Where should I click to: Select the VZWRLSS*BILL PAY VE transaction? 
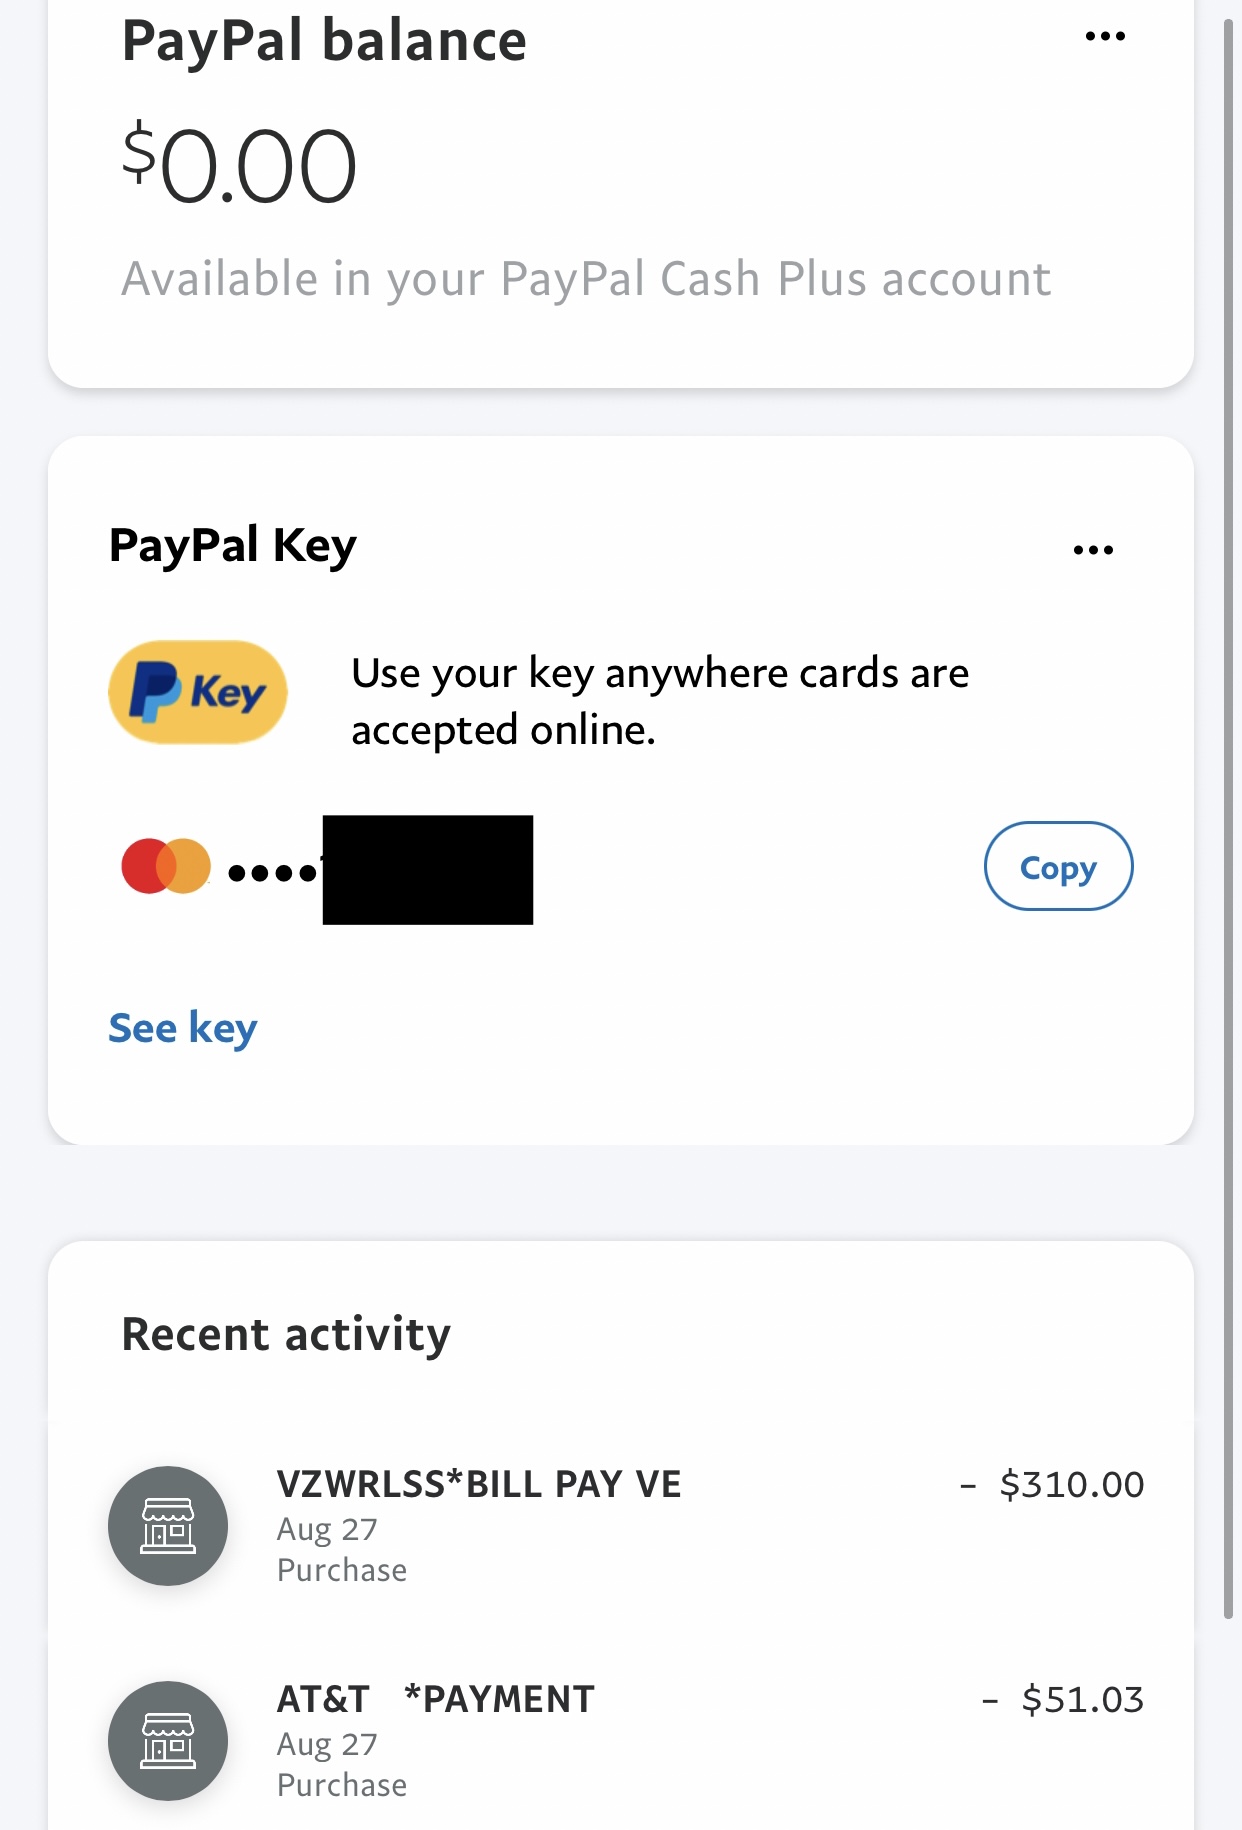[x=480, y=1485]
